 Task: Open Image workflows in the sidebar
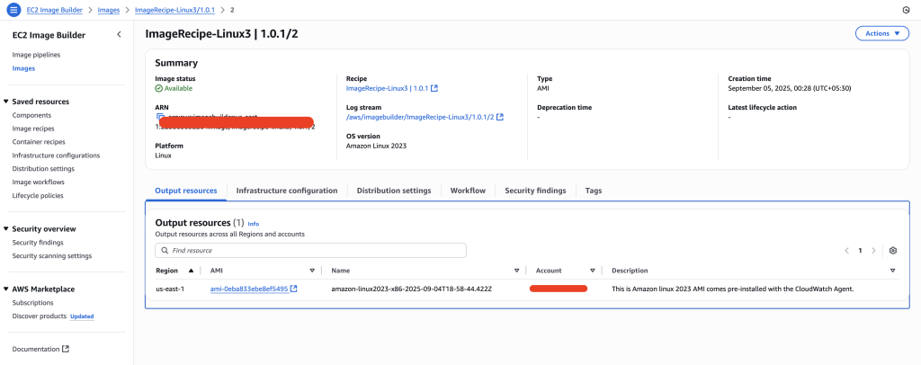click(x=38, y=182)
